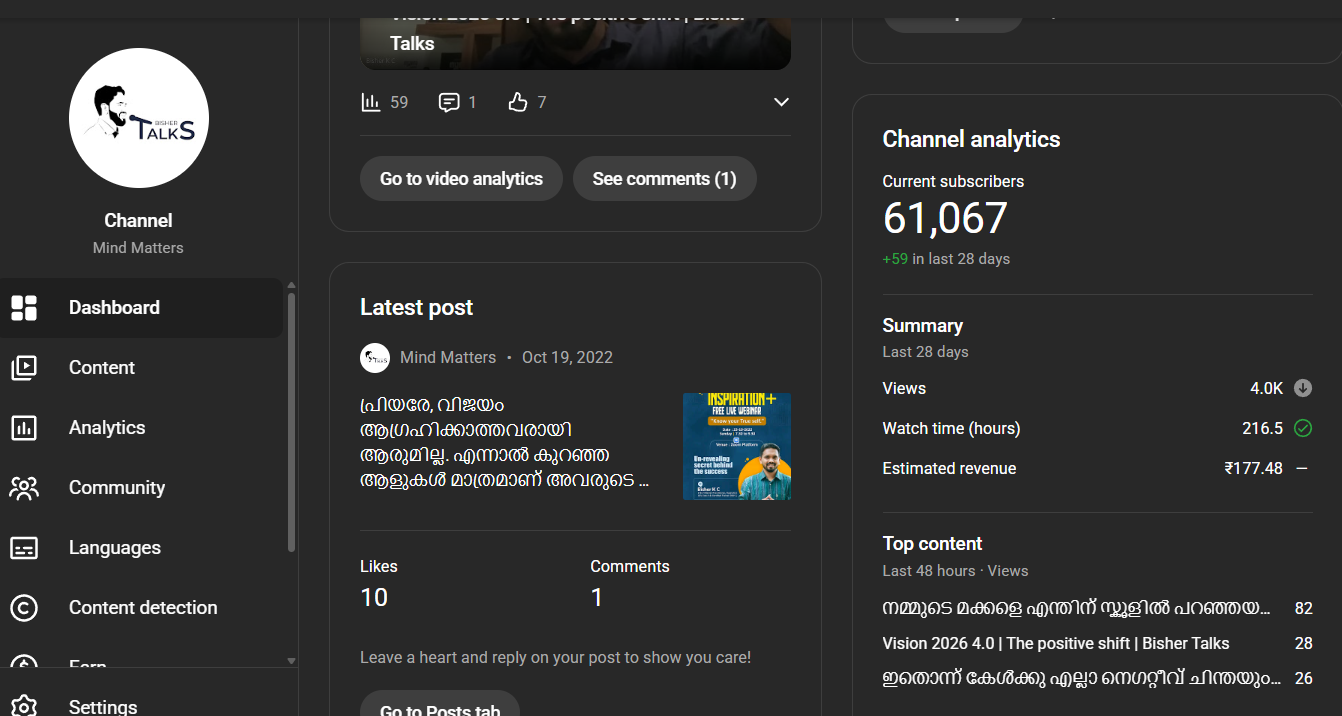
Task: Click the Content play icon in sidebar
Action: pos(24,368)
